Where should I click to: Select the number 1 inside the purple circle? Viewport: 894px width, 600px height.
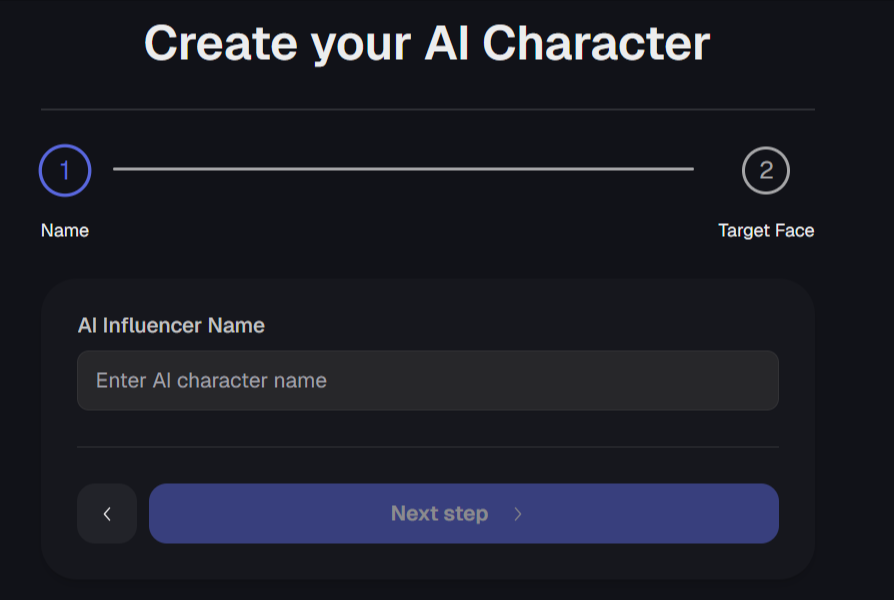[64, 168]
